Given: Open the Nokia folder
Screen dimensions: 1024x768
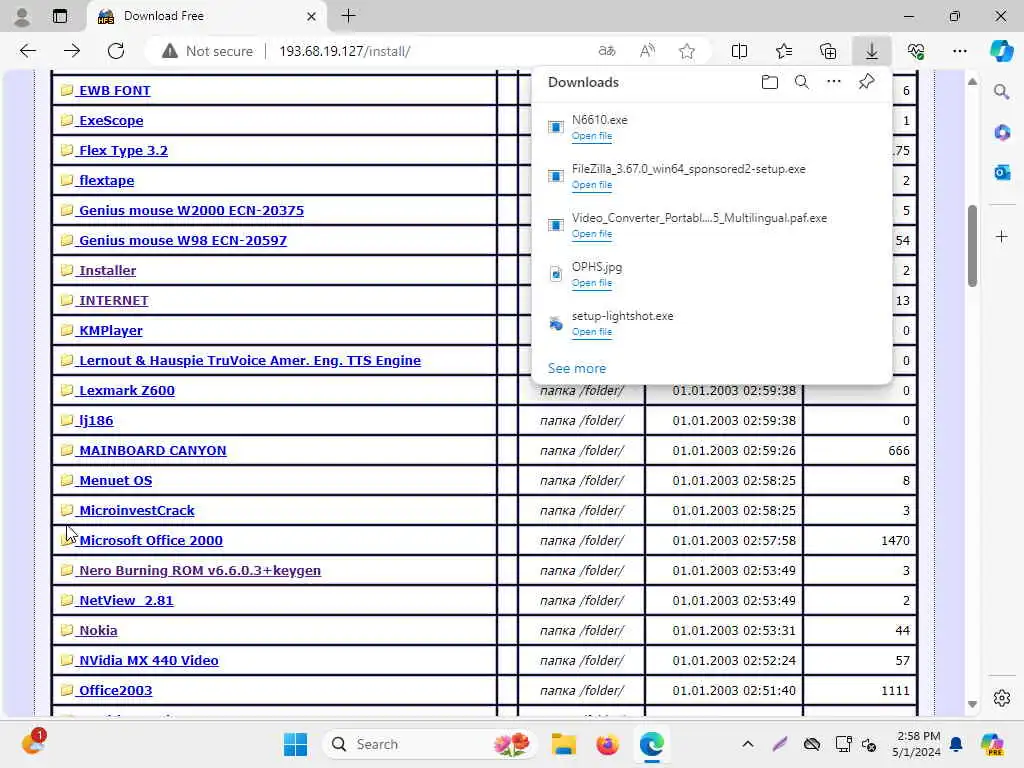Looking at the screenshot, I should (x=97, y=631).
